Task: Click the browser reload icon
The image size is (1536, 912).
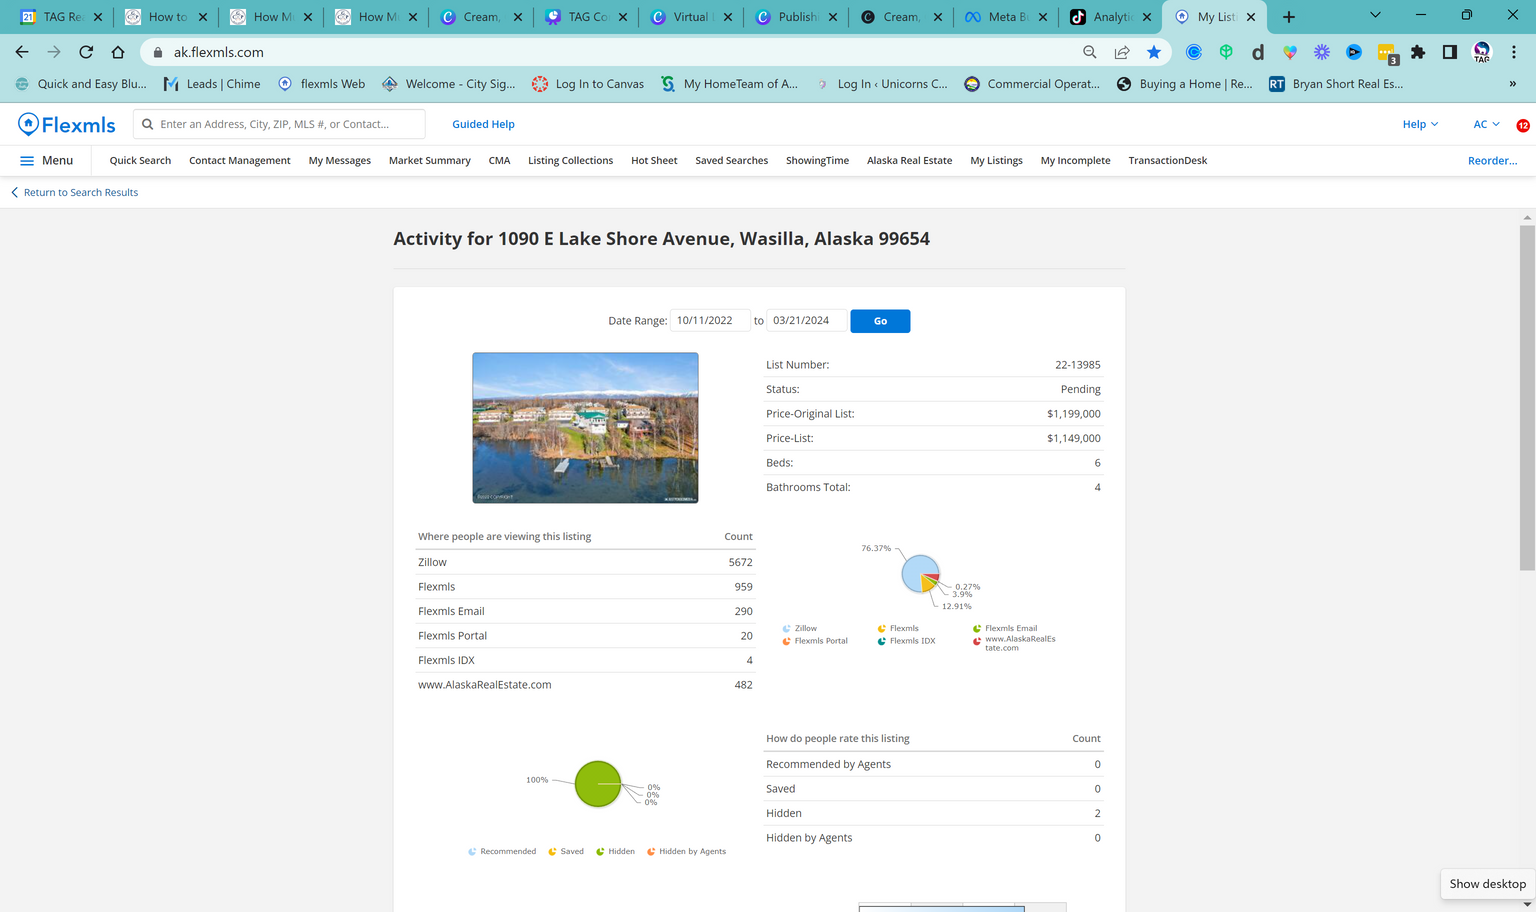Action: click(x=86, y=52)
